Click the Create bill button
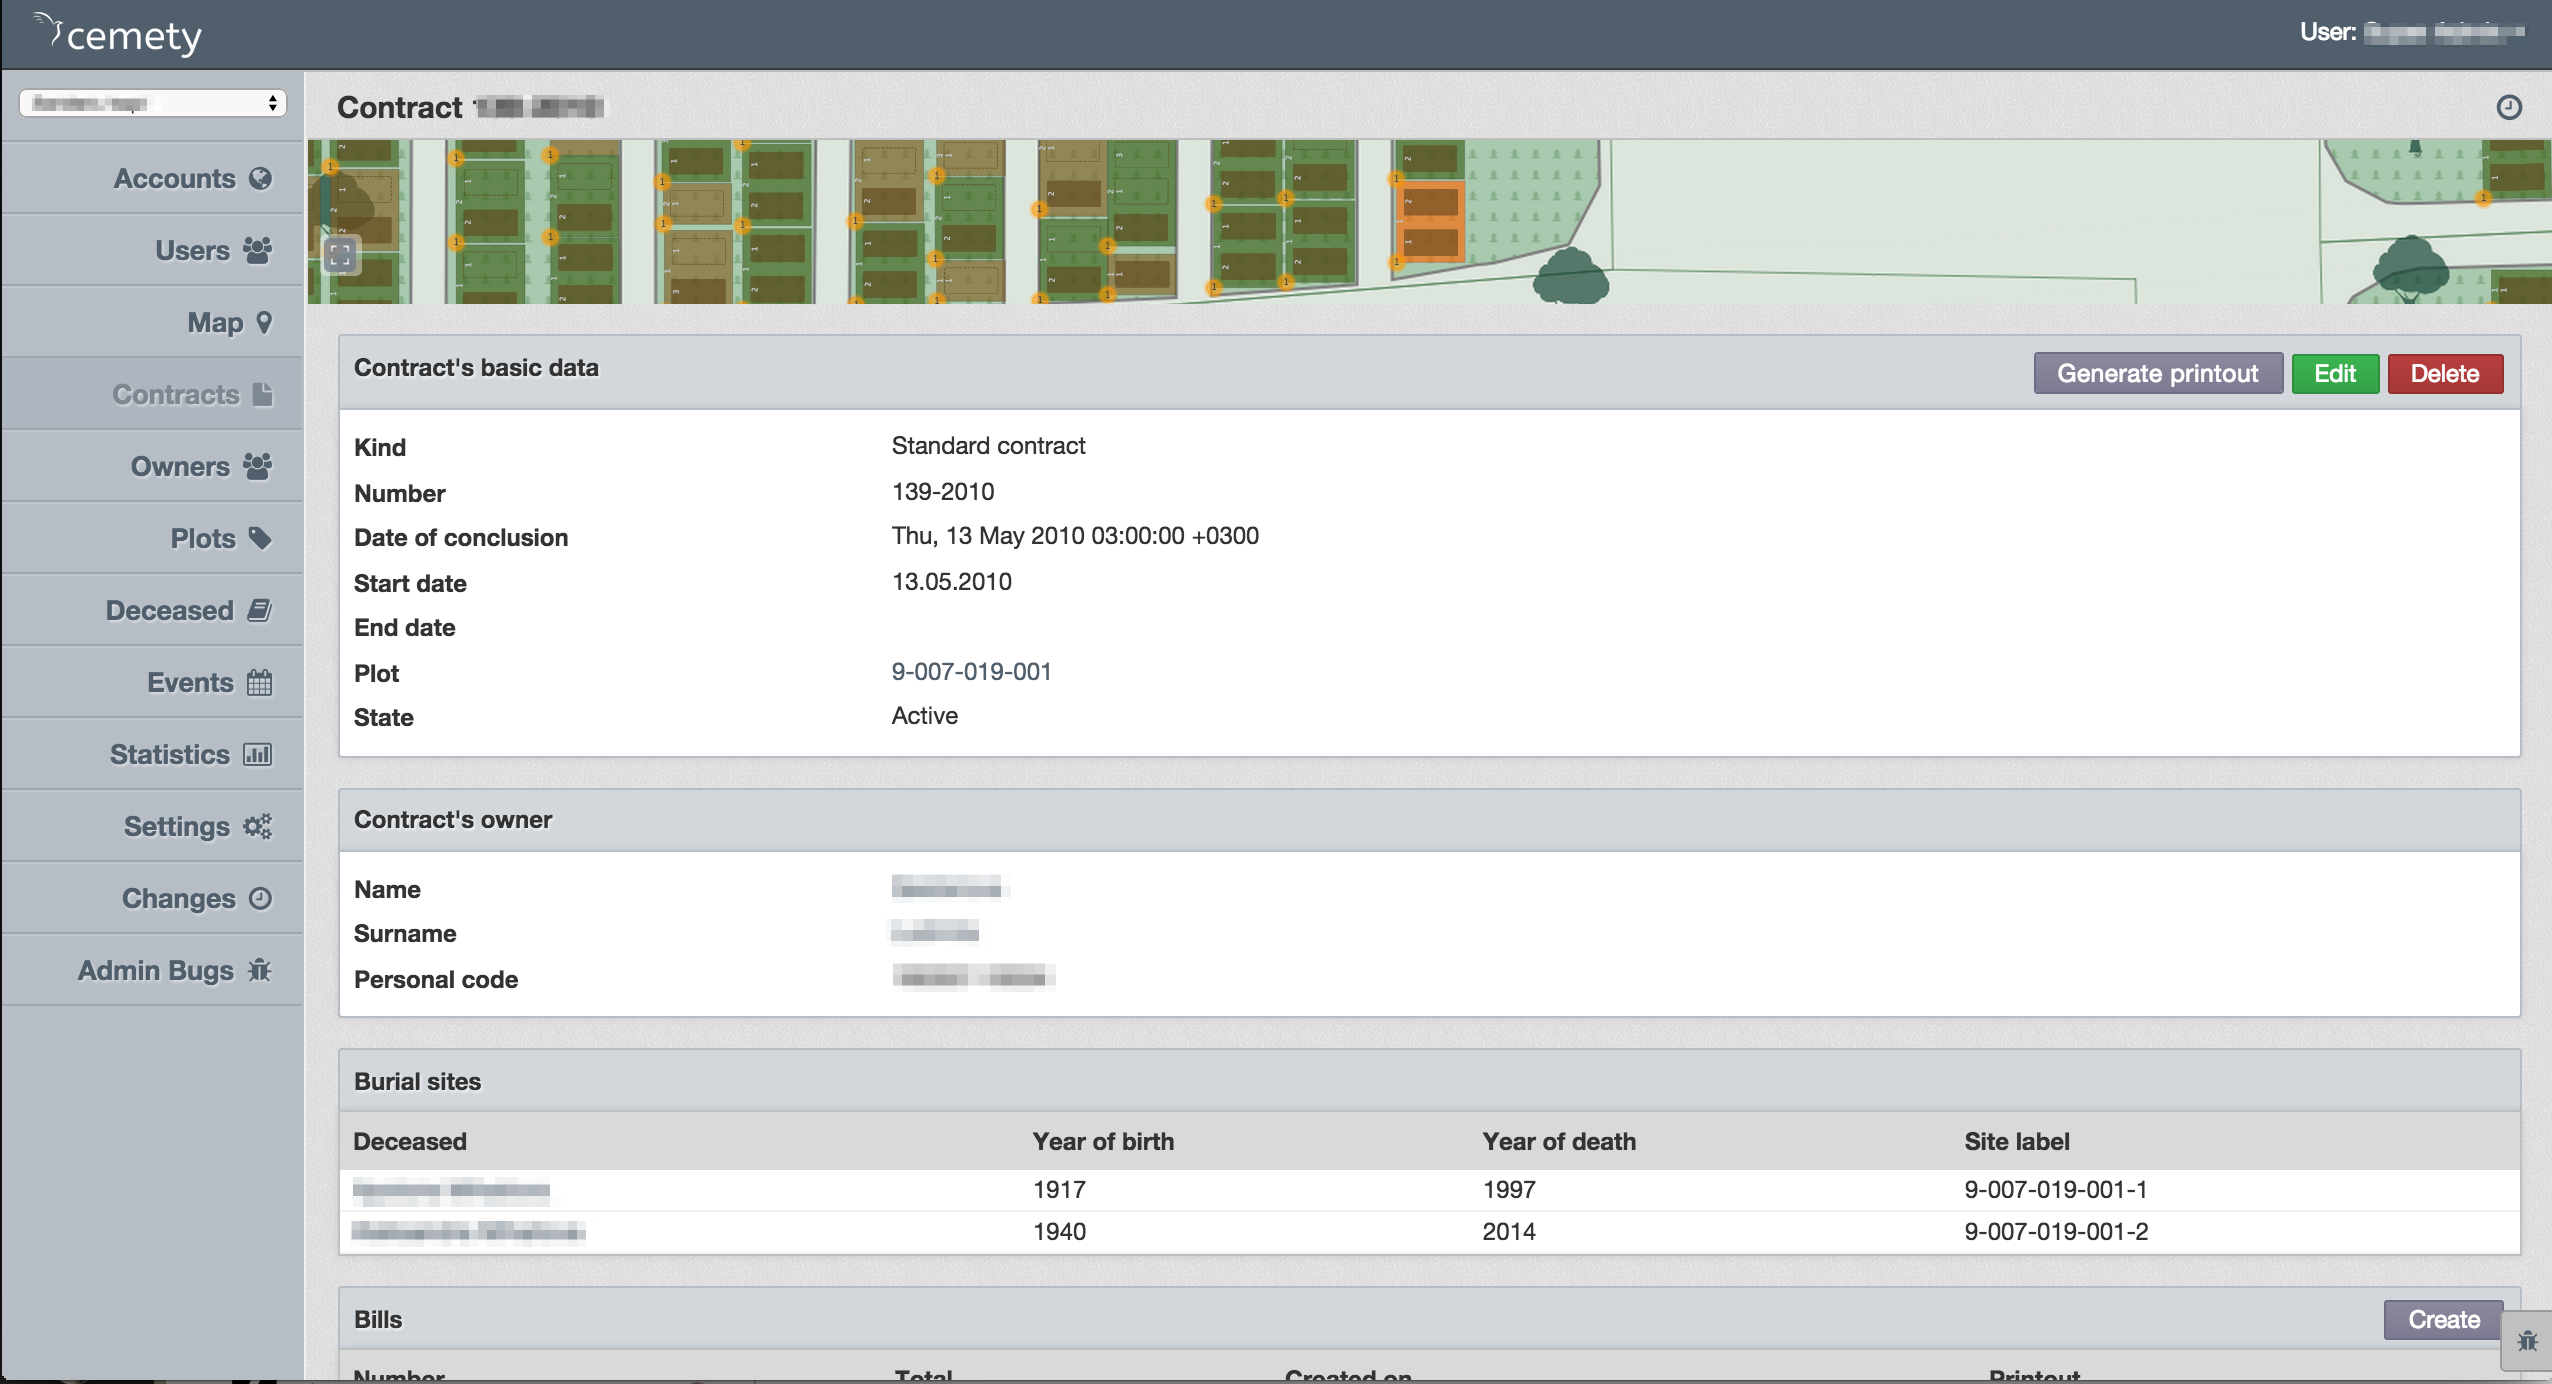 [2443, 1318]
